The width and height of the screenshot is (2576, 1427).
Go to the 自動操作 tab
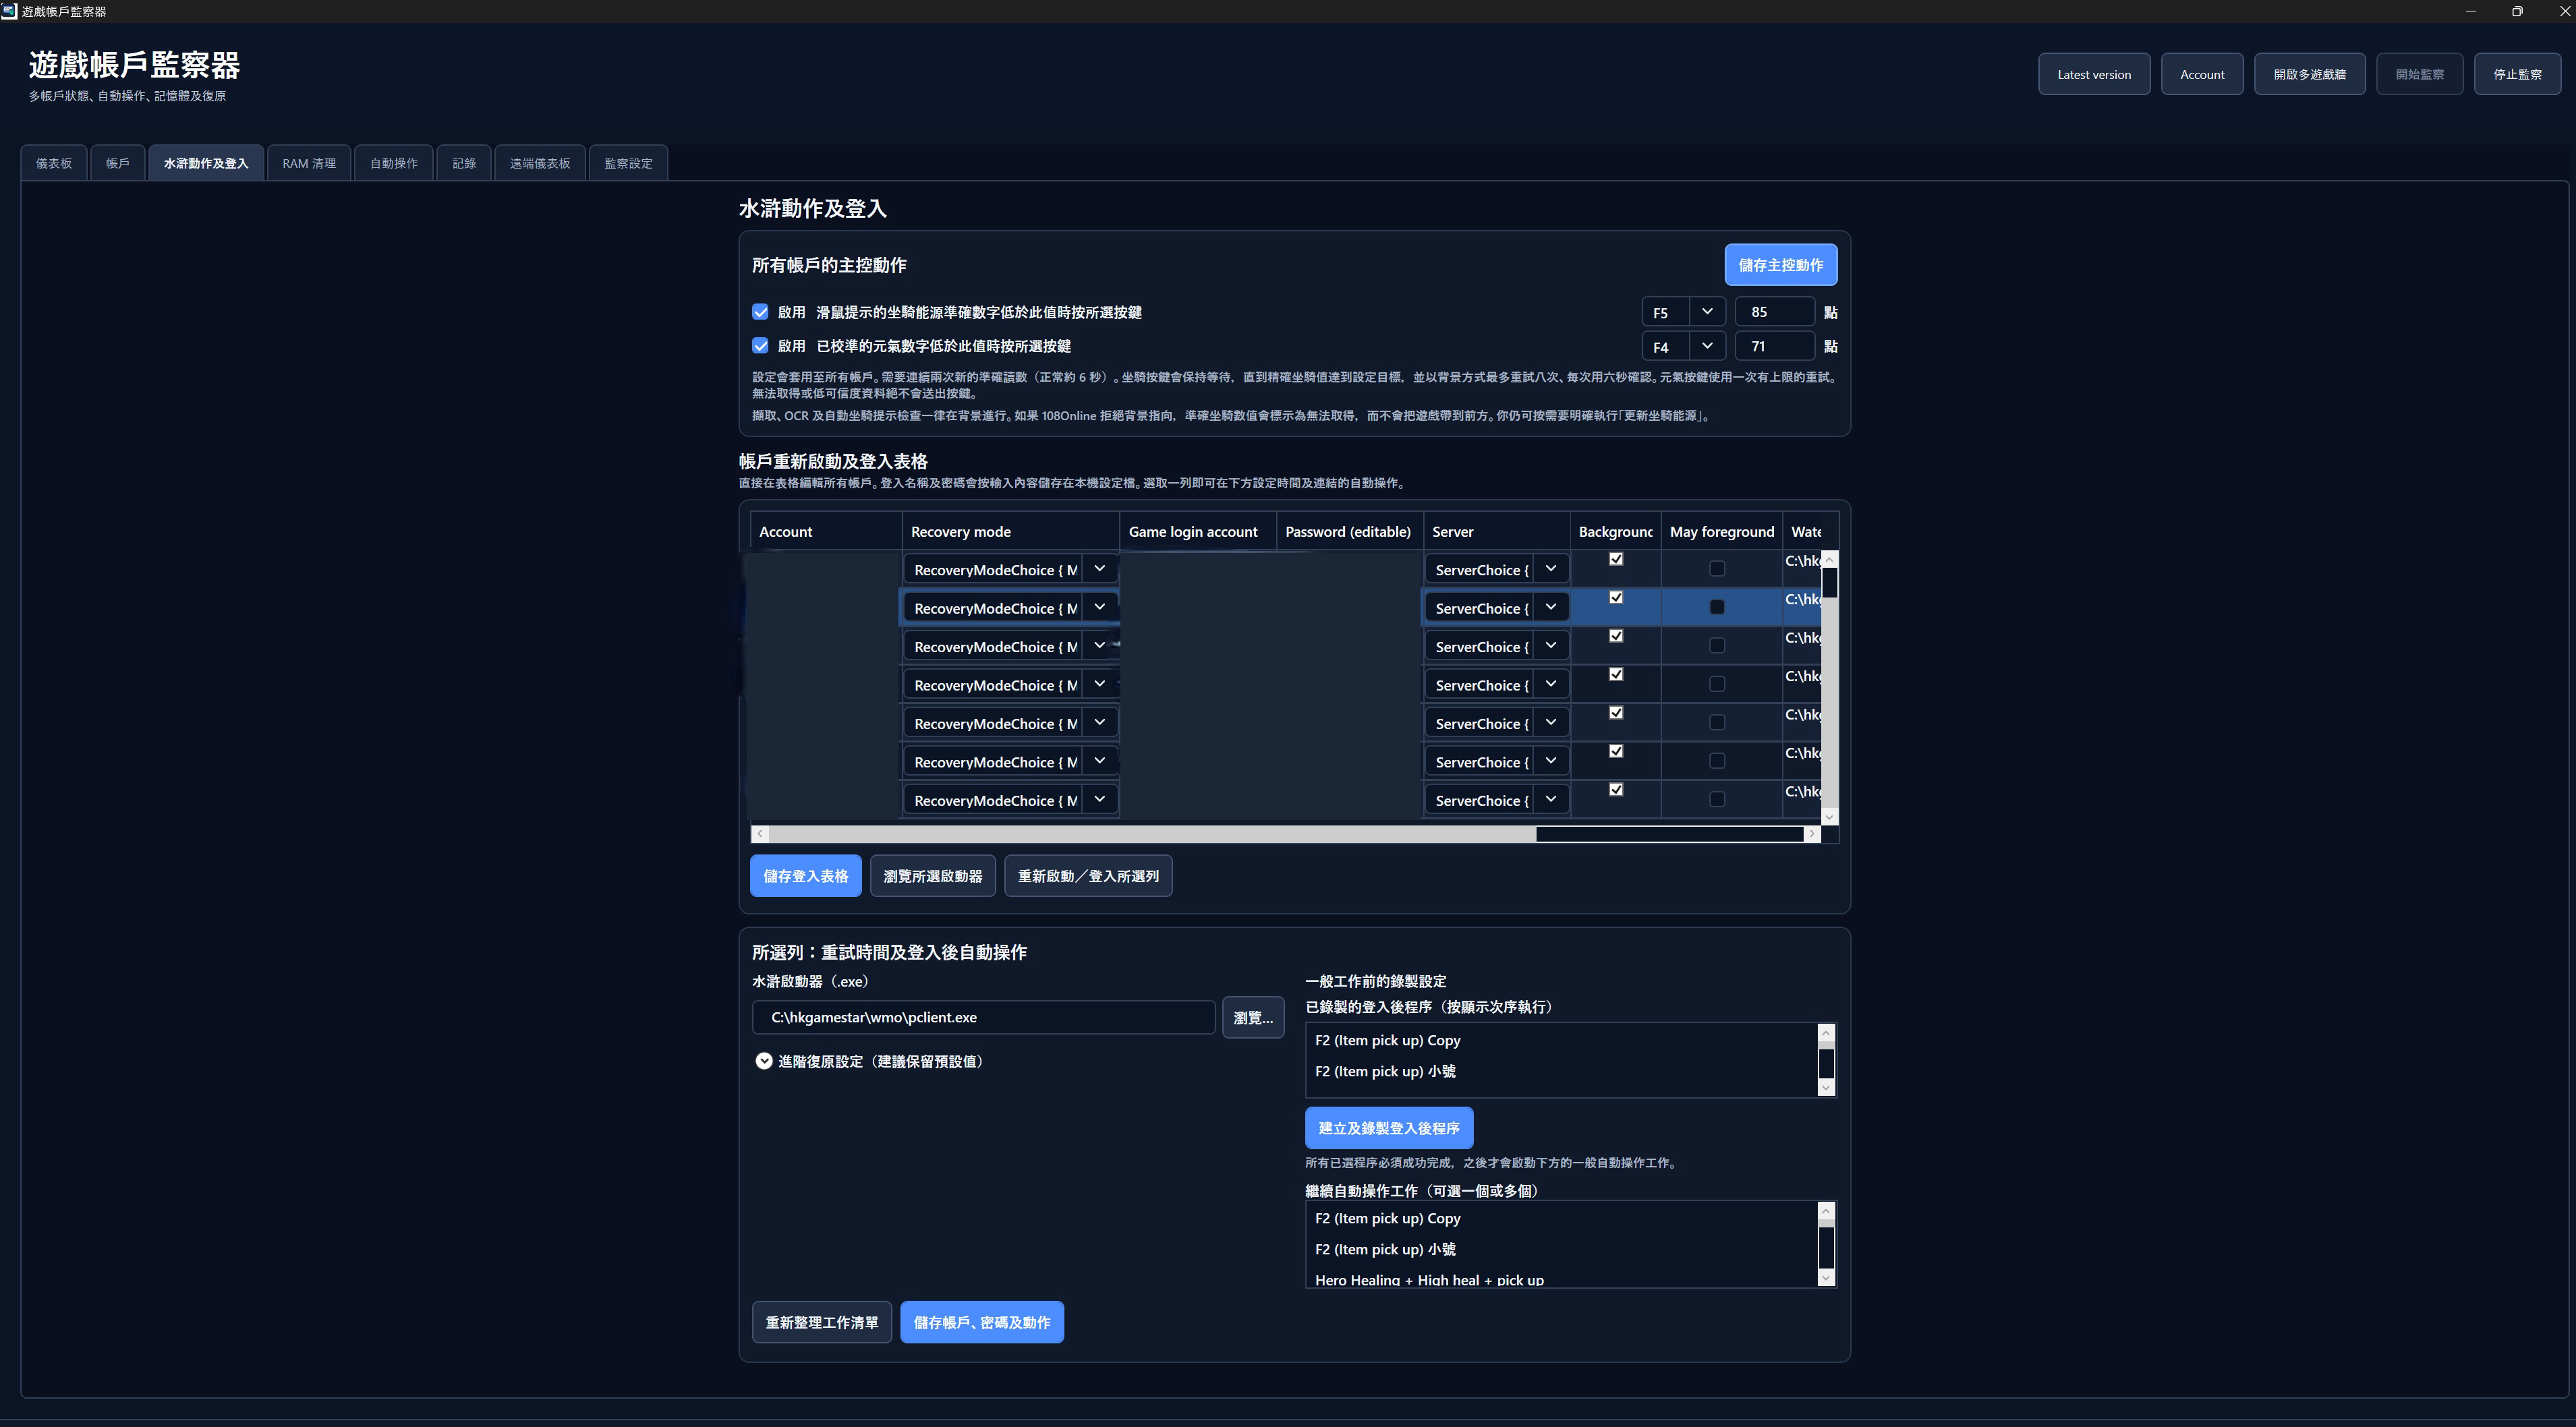coord(394,163)
